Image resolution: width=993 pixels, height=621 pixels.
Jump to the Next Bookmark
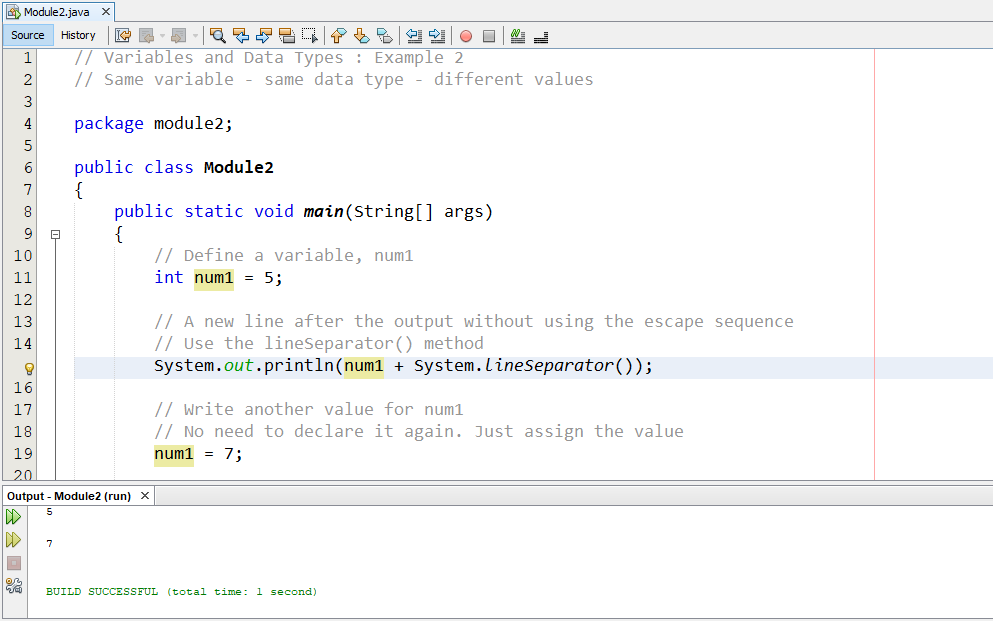coord(362,36)
